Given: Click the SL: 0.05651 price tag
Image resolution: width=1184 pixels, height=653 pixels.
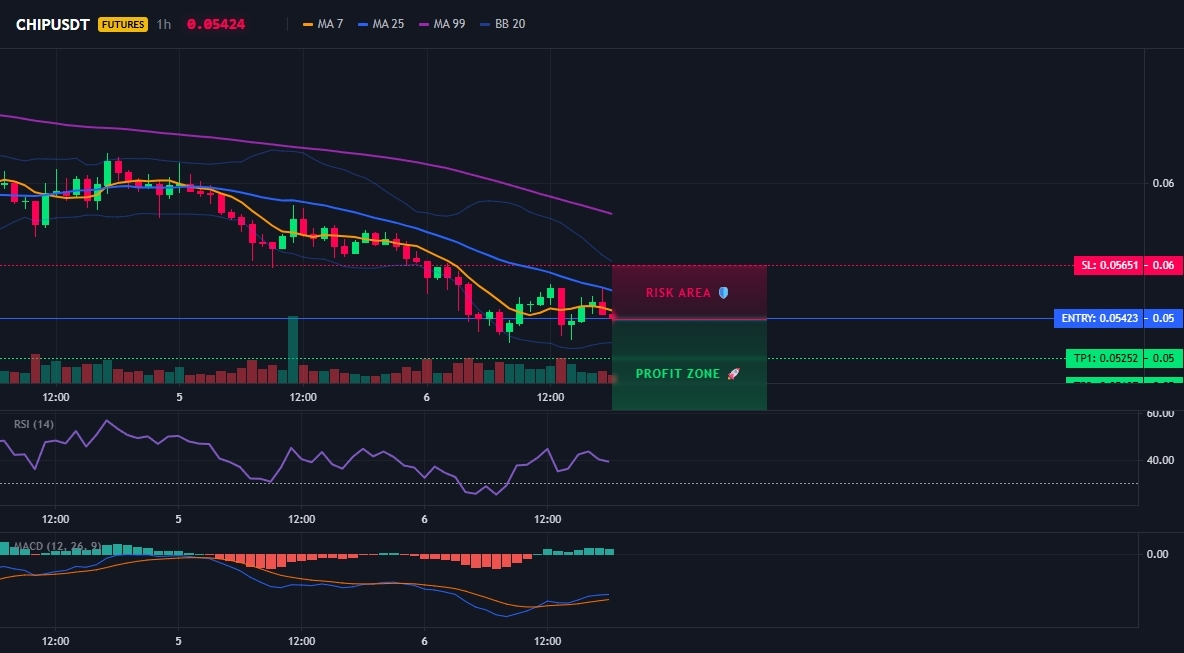Looking at the screenshot, I should pyautogui.click(x=1108, y=266).
